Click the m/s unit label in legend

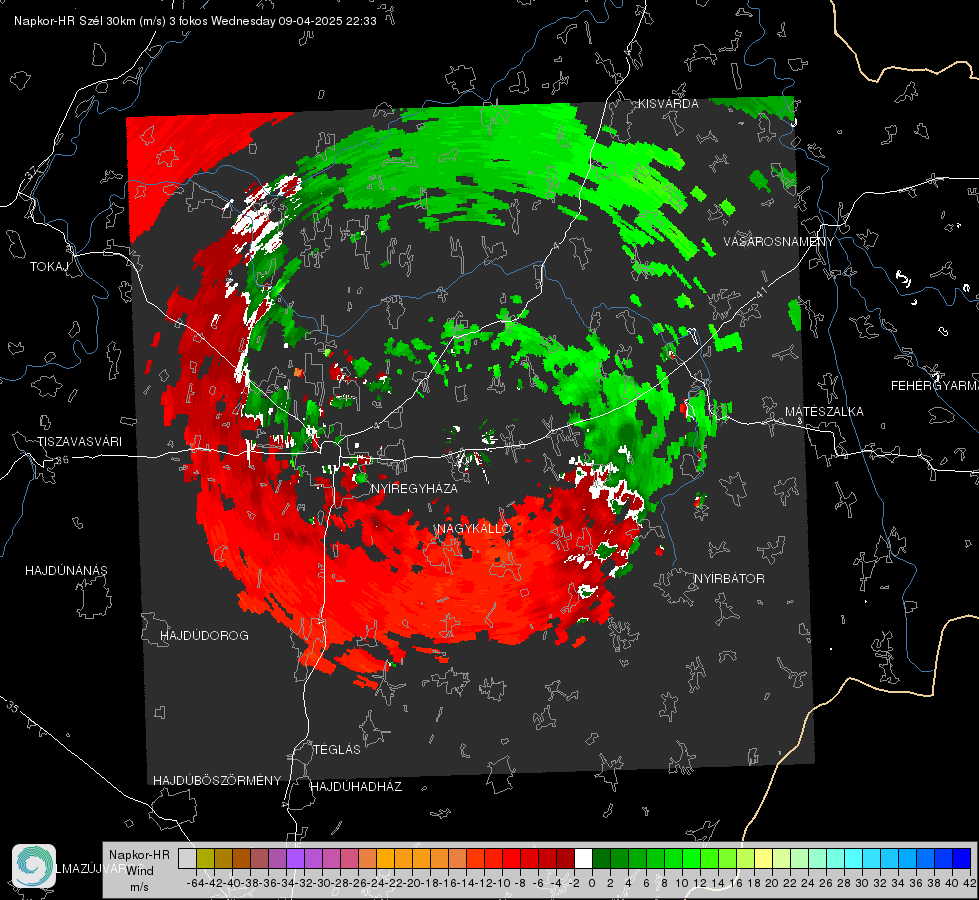point(139,887)
